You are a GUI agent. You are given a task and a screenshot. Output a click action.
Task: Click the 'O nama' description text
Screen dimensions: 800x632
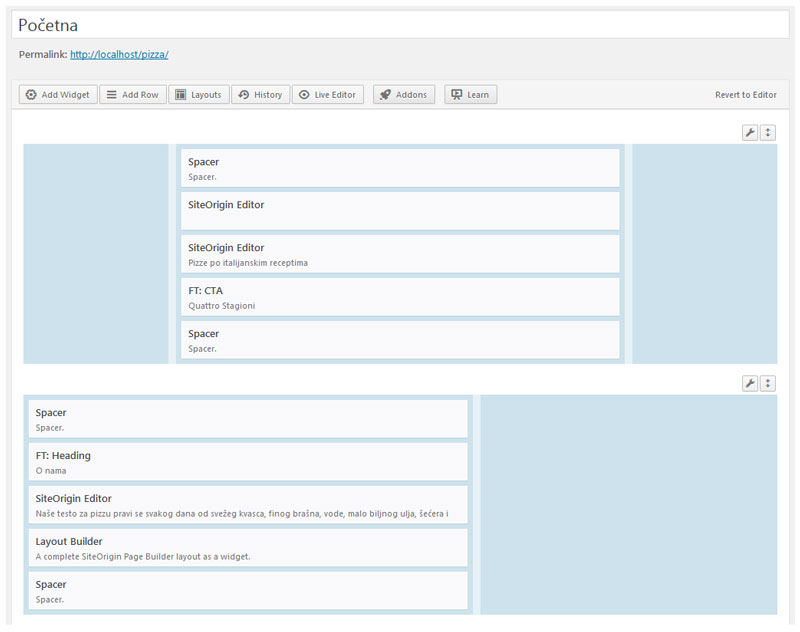[x=51, y=471]
